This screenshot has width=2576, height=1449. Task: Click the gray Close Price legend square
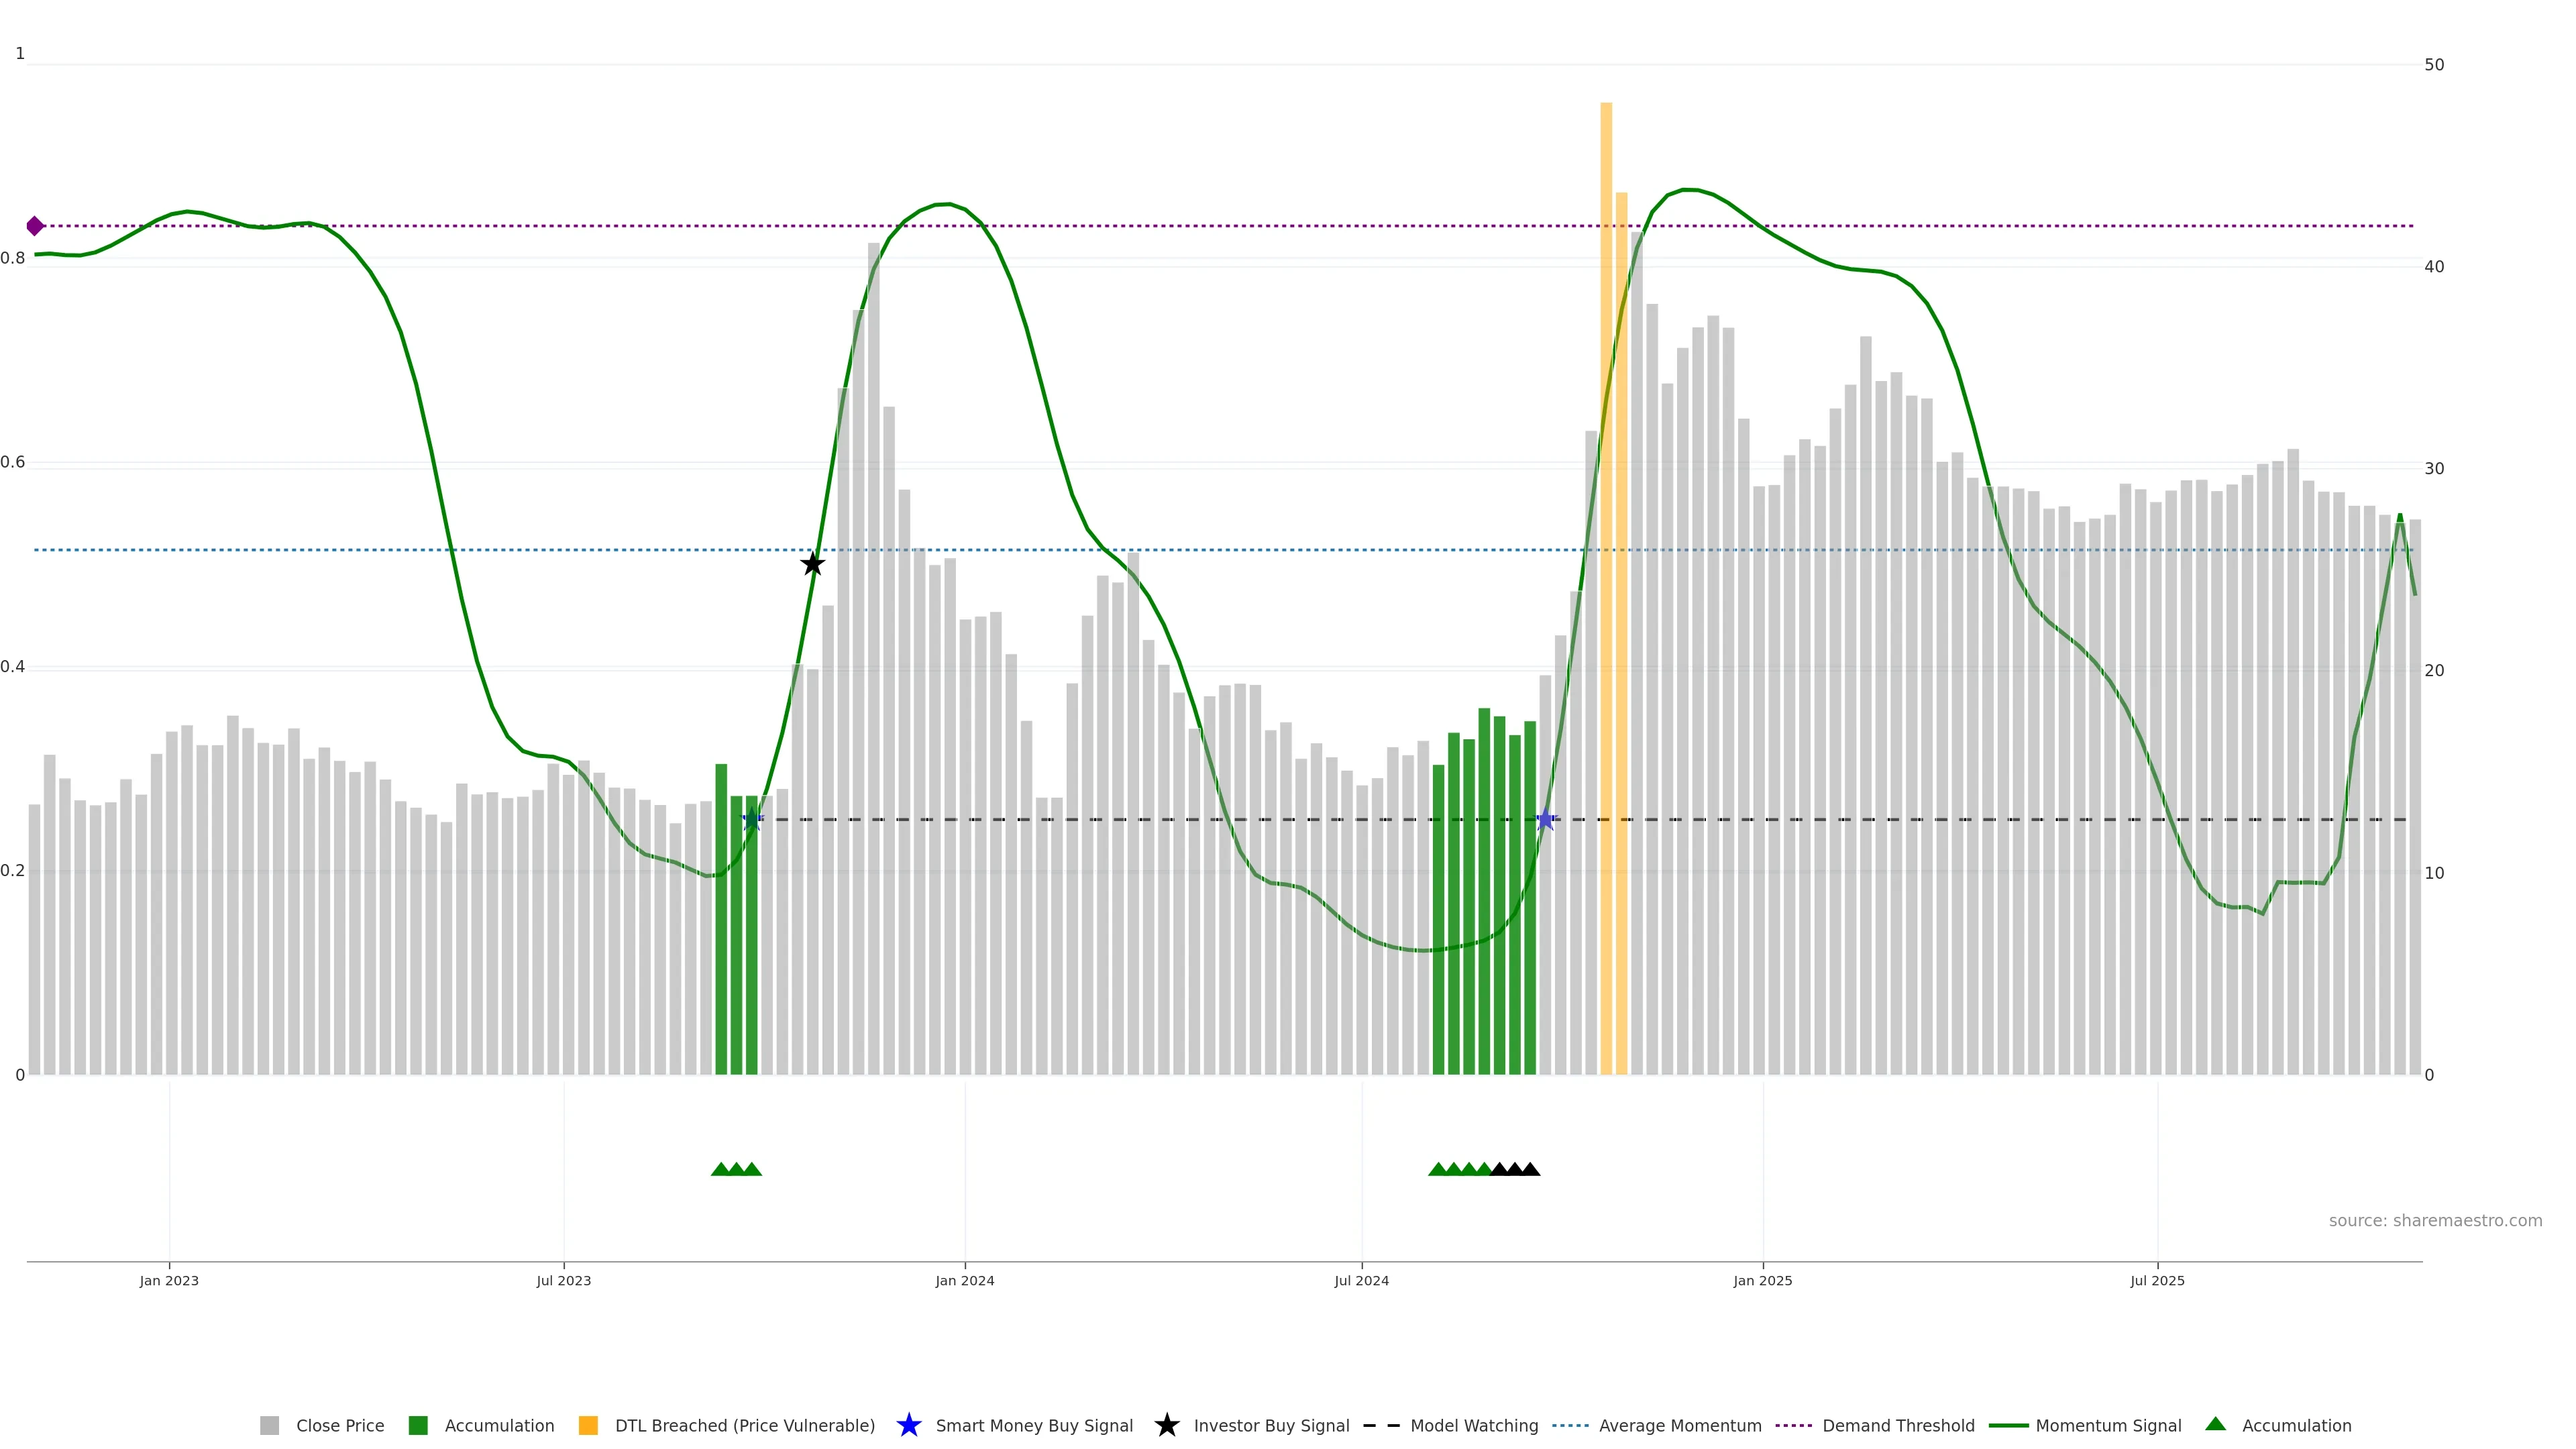click(x=270, y=1425)
